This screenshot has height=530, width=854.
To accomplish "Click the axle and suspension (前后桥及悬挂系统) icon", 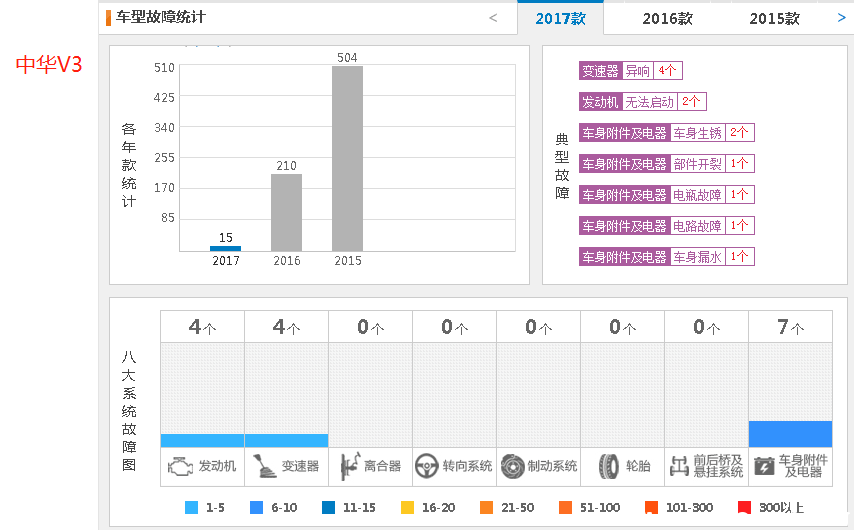I will point(679,466).
